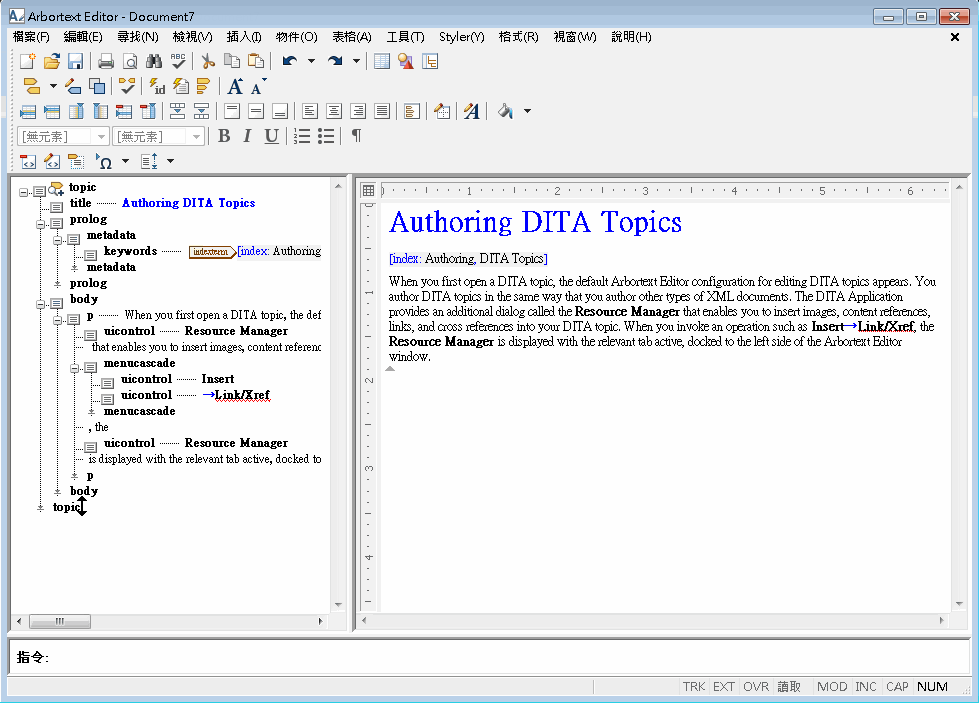Collapse the metadata node in the tree
This screenshot has width=979, height=703.
tap(57, 240)
